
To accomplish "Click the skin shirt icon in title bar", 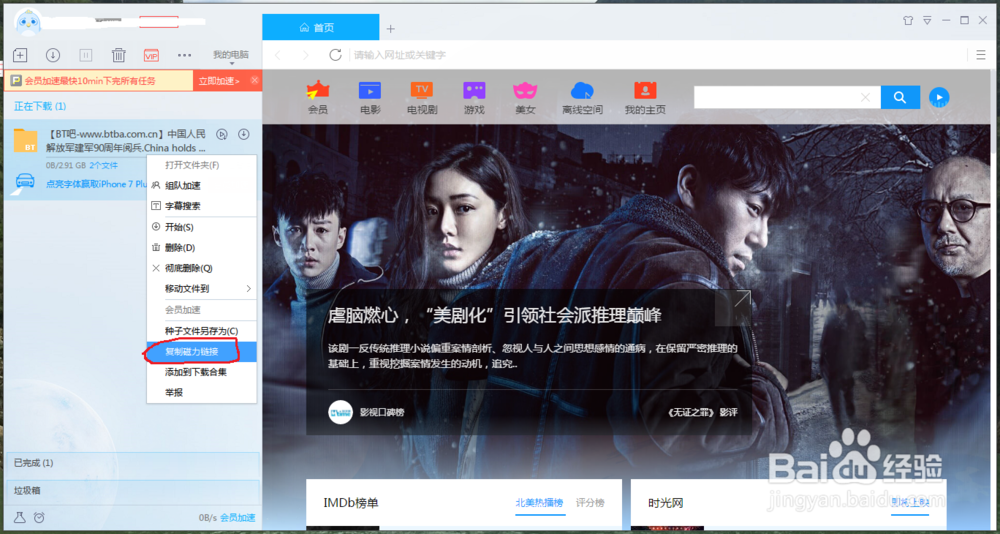I will [x=908, y=20].
